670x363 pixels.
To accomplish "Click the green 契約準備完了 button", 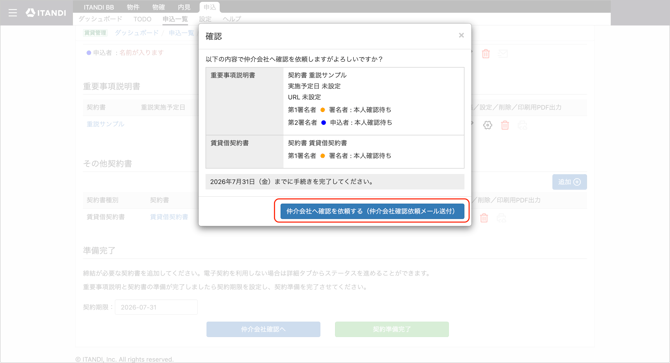I will [392, 329].
